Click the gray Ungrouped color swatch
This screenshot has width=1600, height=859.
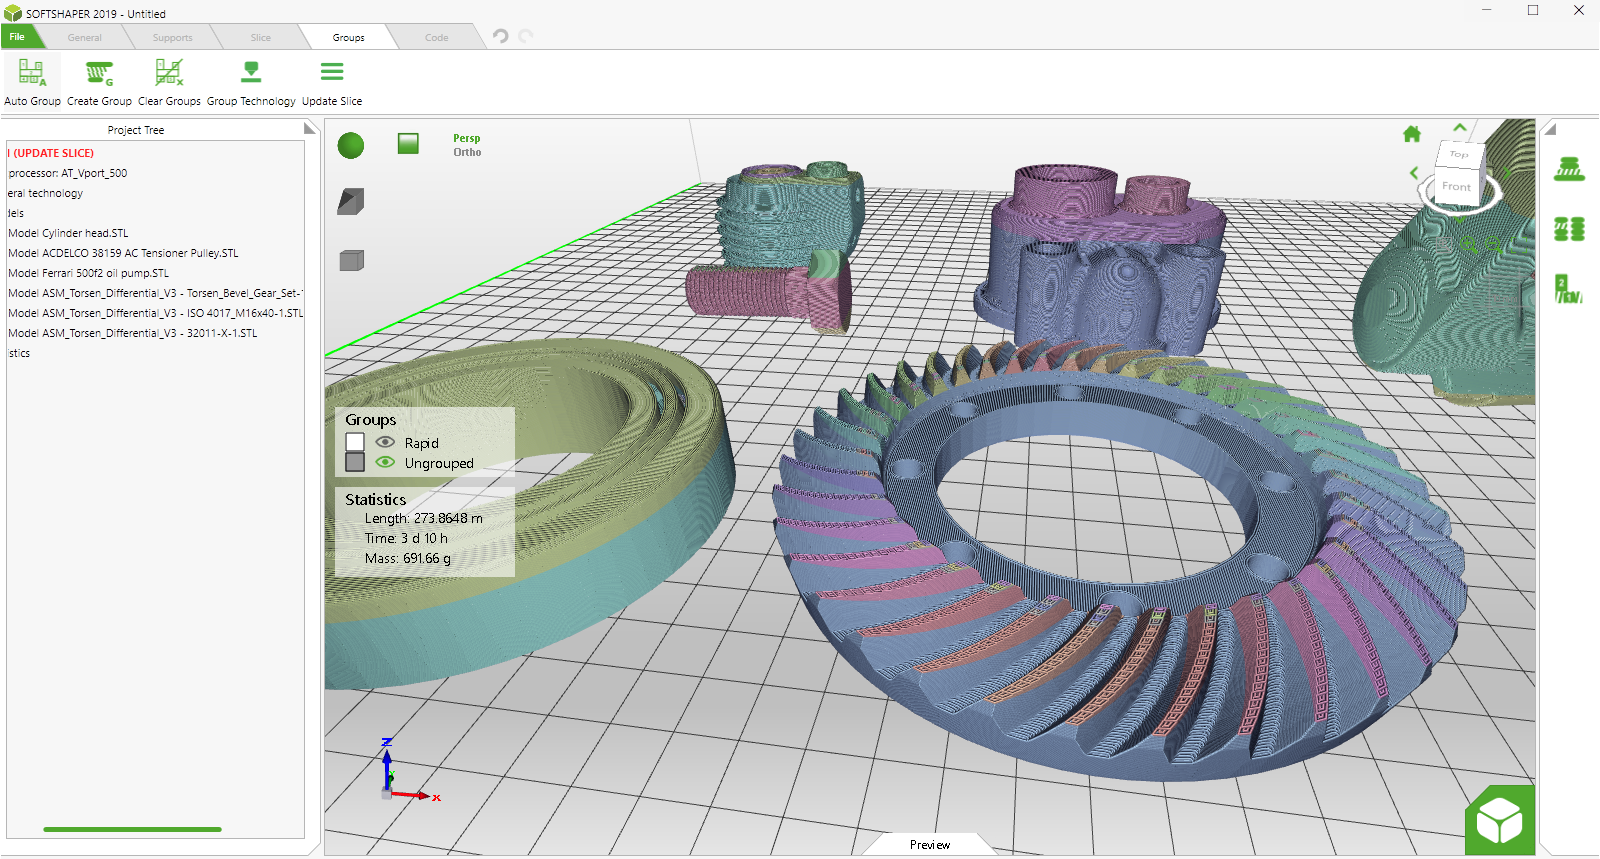tap(354, 462)
